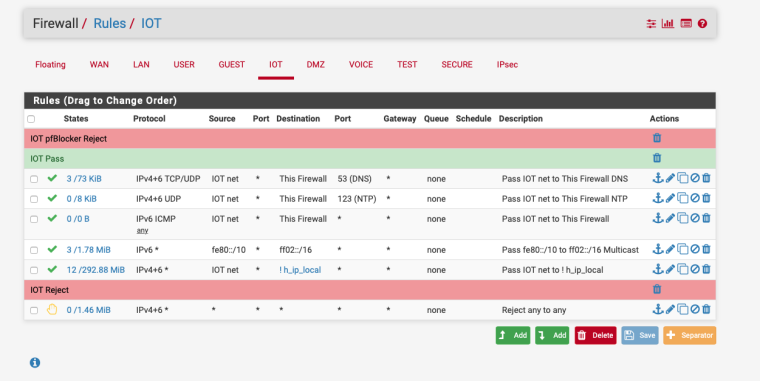
Task: Check the NTP rule row checkbox
Action: [34, 199]
